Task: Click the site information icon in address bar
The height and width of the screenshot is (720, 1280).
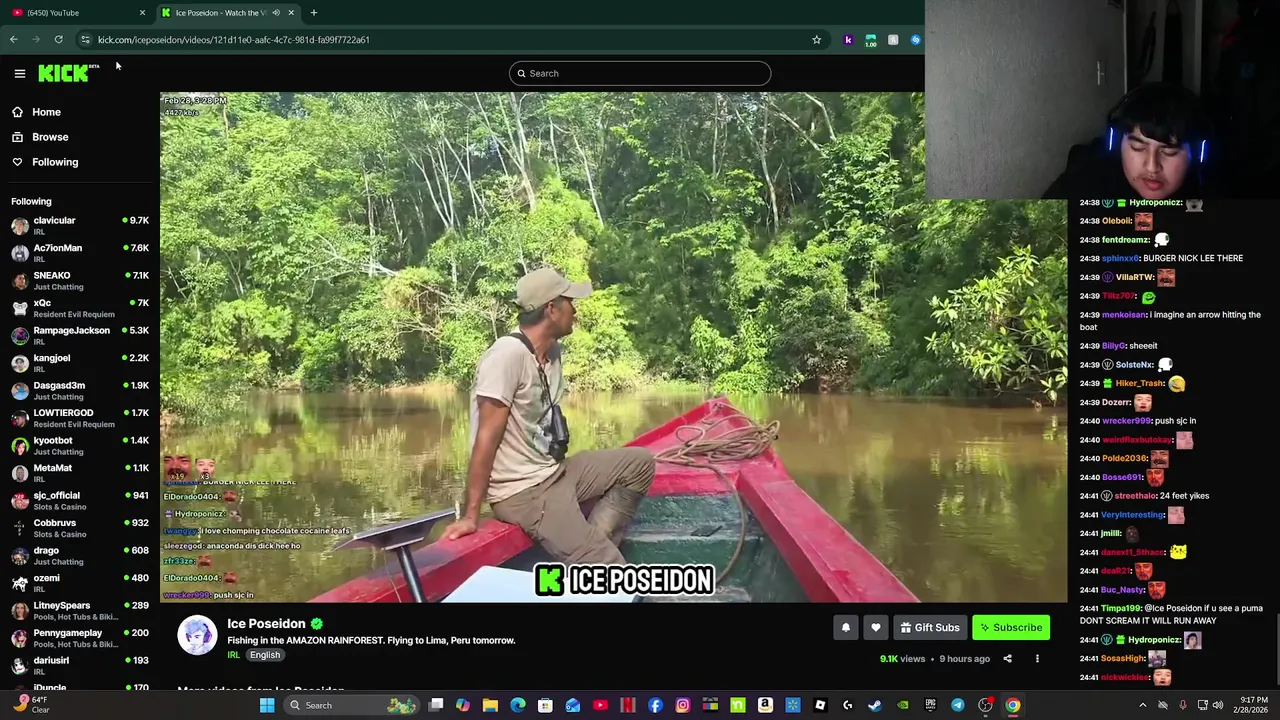Action: [85, 40]
